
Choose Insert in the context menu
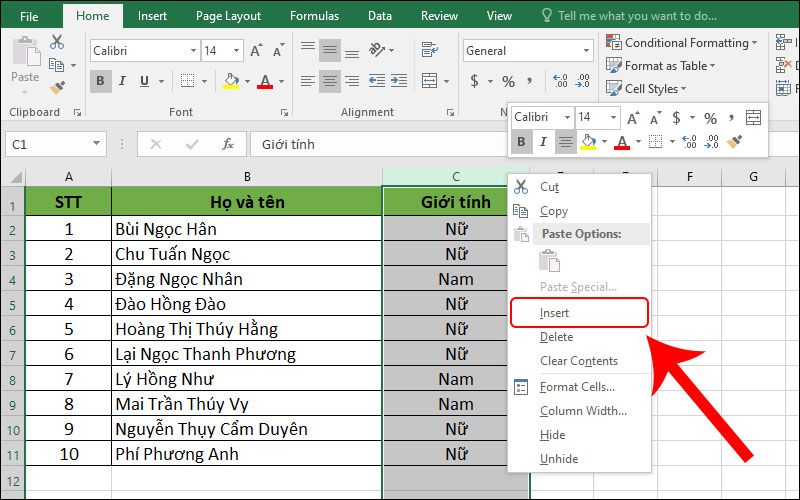(x=580, y=313)
